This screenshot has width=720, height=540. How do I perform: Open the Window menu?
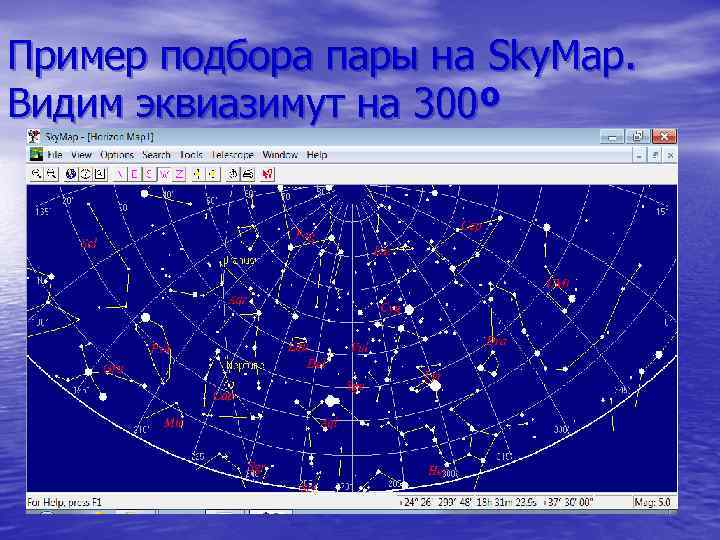coord(280,155)
